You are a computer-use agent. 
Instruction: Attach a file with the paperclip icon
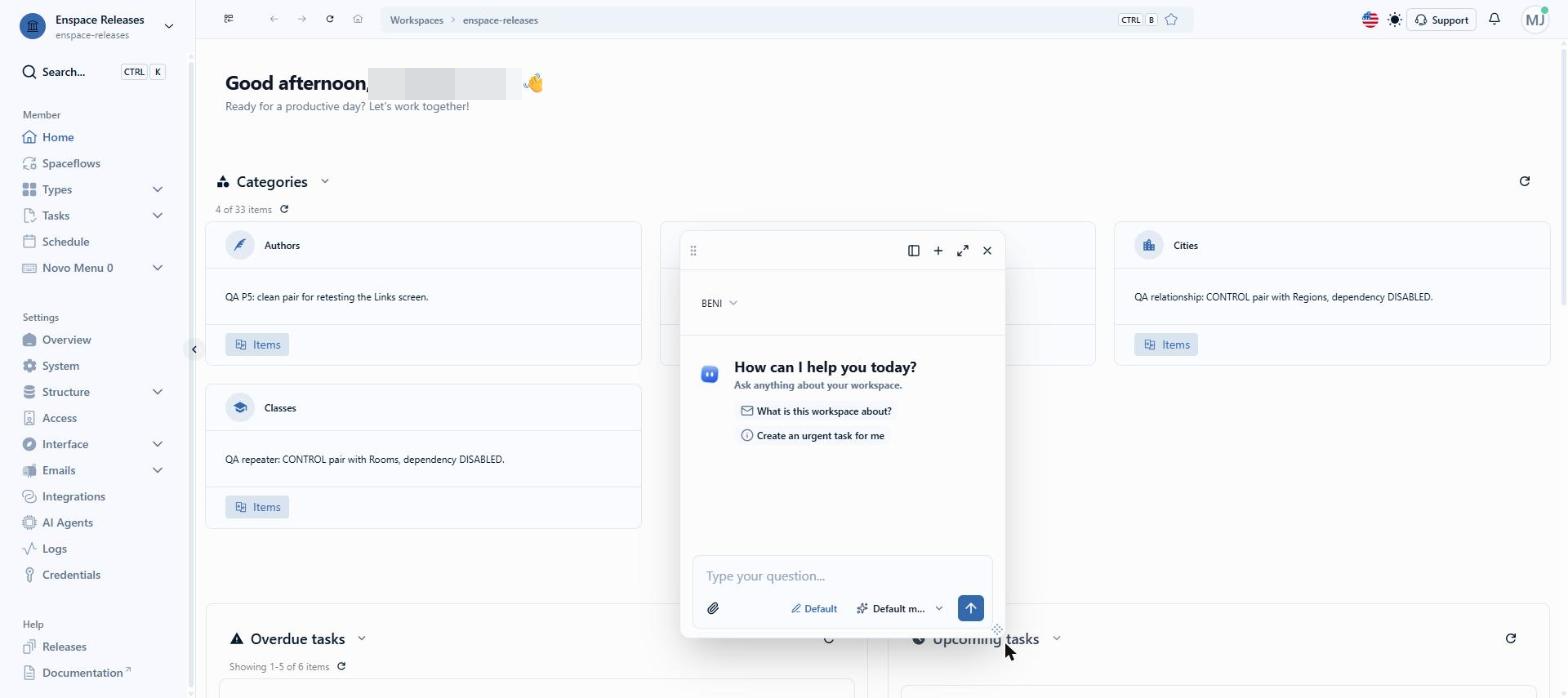point(713,608)
